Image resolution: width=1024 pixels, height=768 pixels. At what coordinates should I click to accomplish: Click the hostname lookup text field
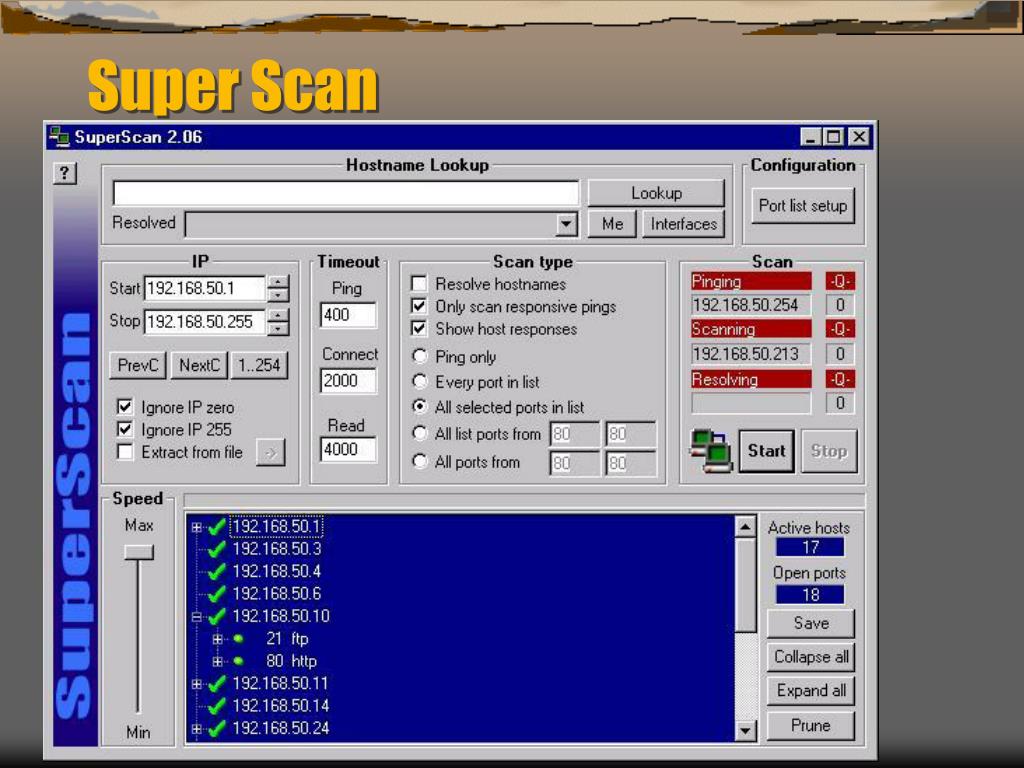[x=345, y=193]
